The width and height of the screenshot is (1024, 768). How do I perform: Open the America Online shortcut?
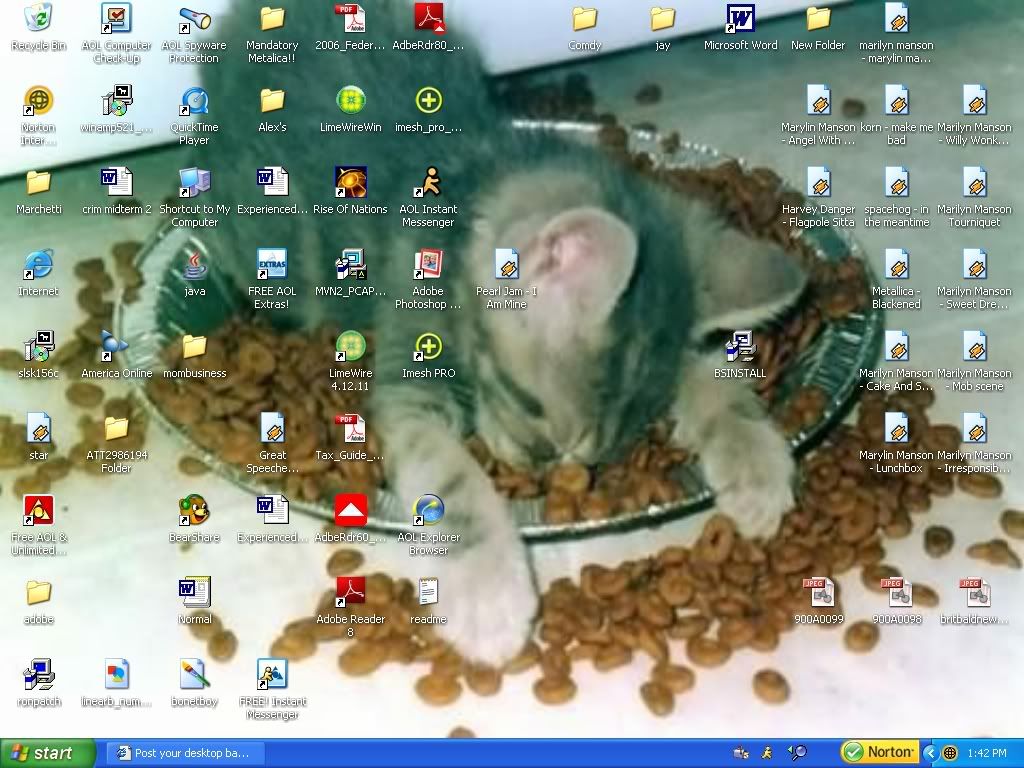(116, 347)
